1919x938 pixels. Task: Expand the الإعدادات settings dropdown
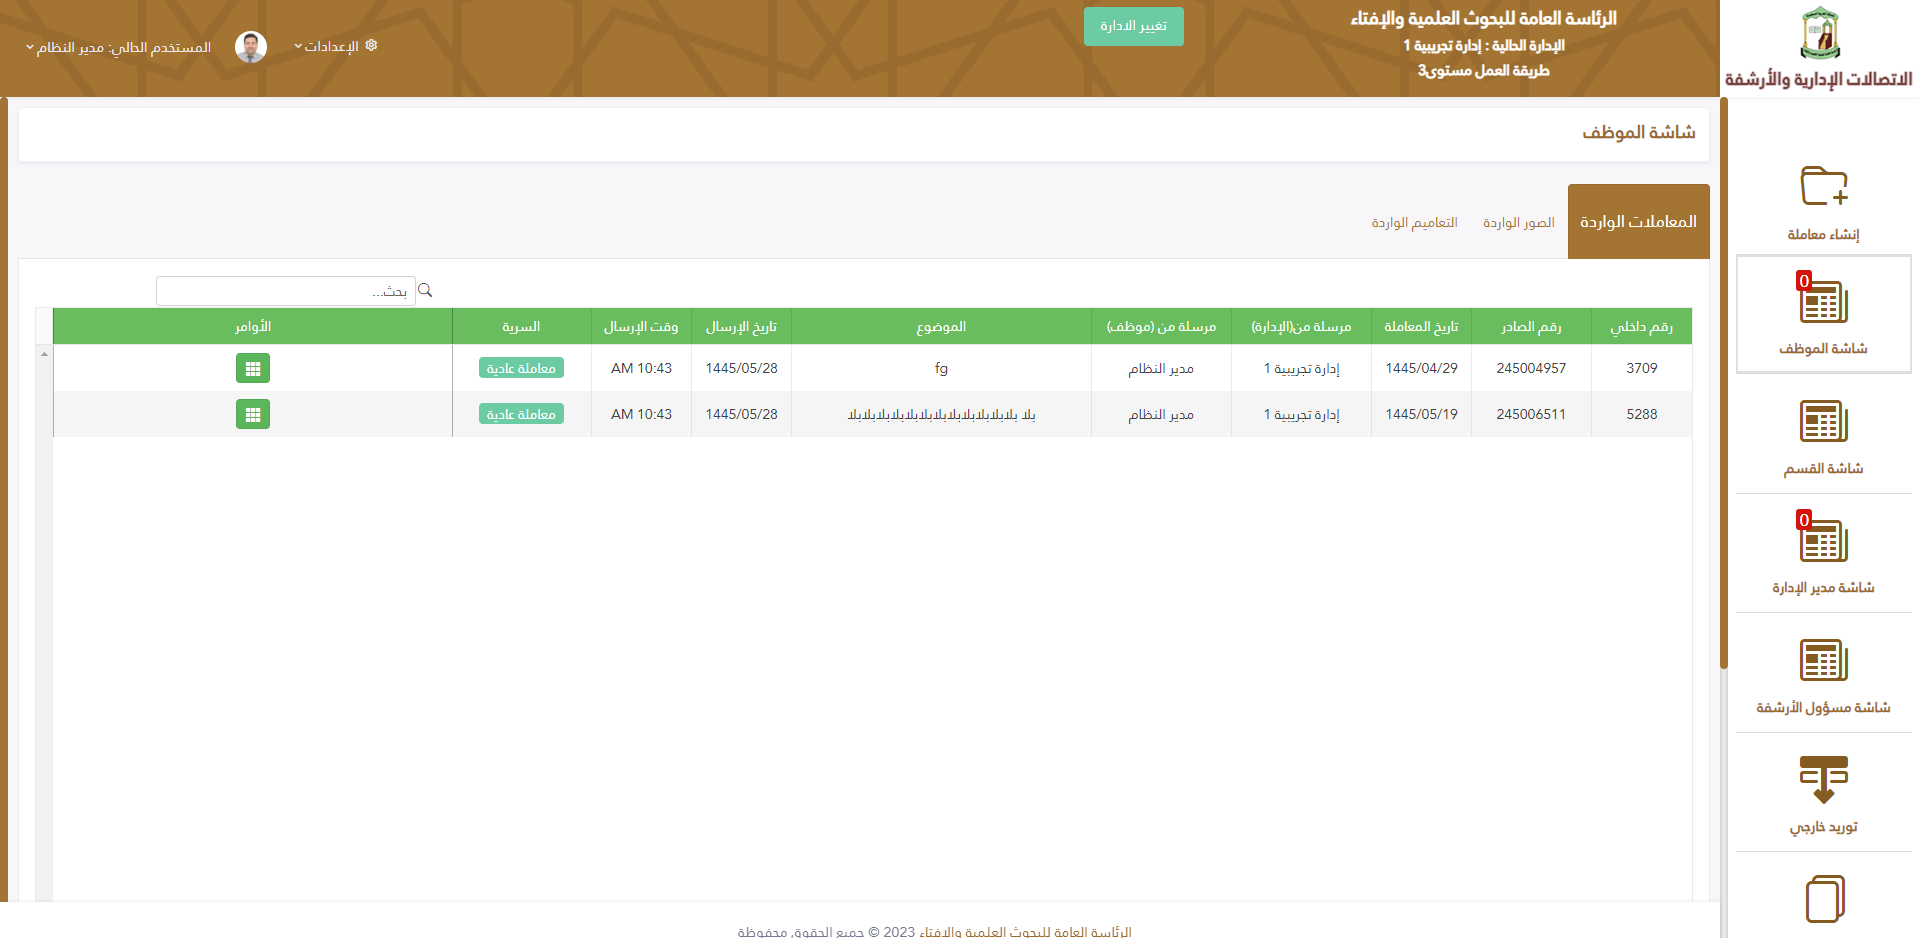335,47
